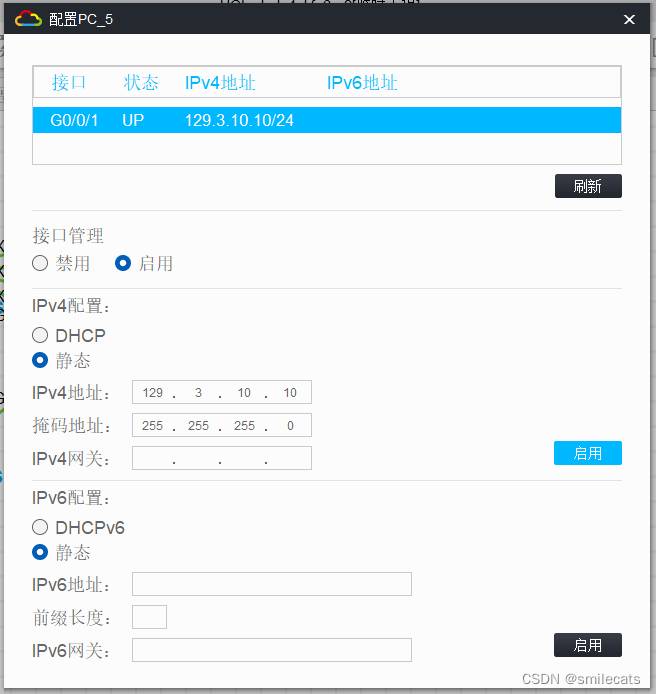Screen dimensions: 656x694
Task: Click the 前缀长度 prefix length field
Action: 150,617
